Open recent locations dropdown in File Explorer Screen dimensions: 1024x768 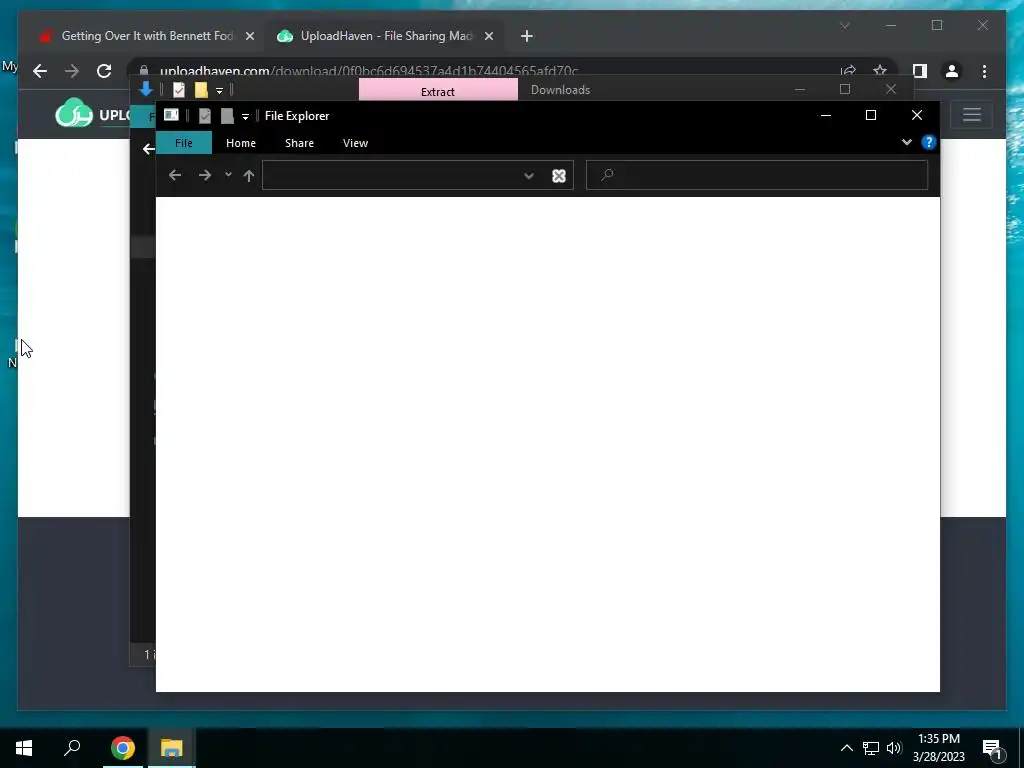point(228,174)
